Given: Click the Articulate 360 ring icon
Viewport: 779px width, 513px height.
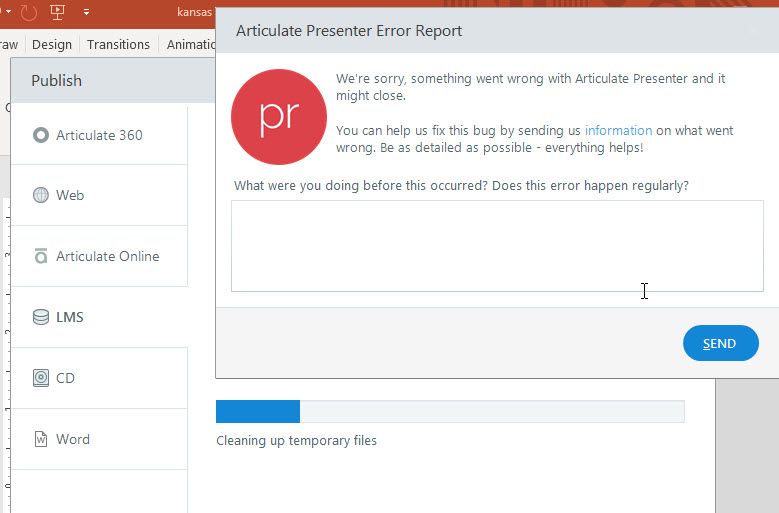Looking at the screenshot, I should click(41, 135).
